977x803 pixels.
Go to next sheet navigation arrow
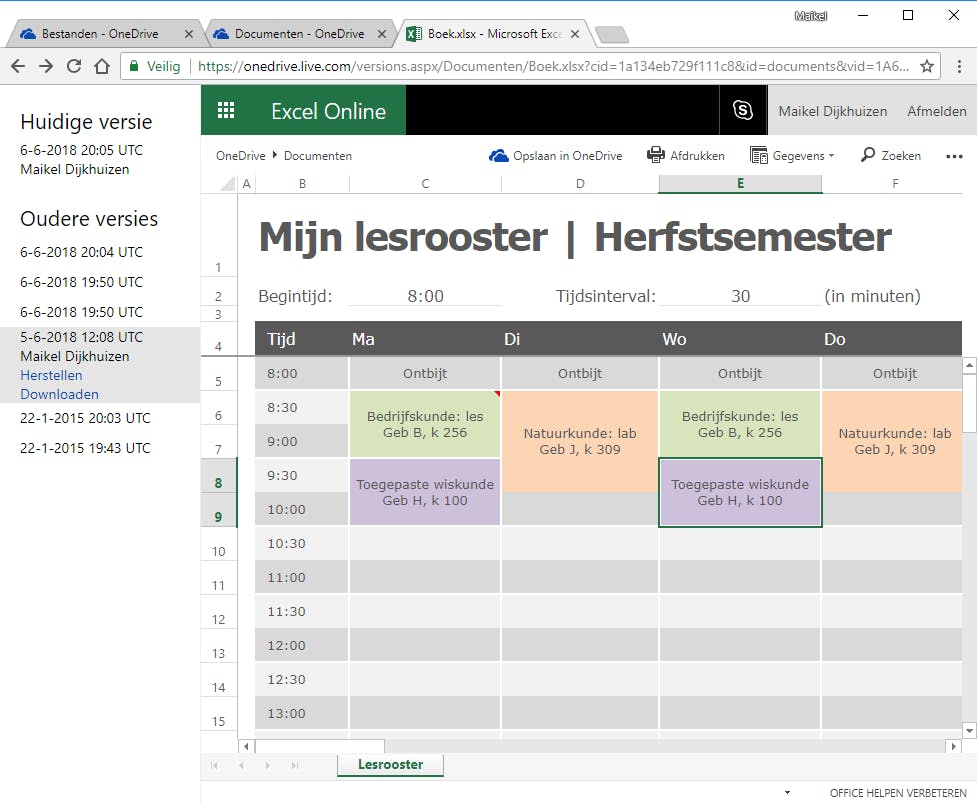pos(268,765)
